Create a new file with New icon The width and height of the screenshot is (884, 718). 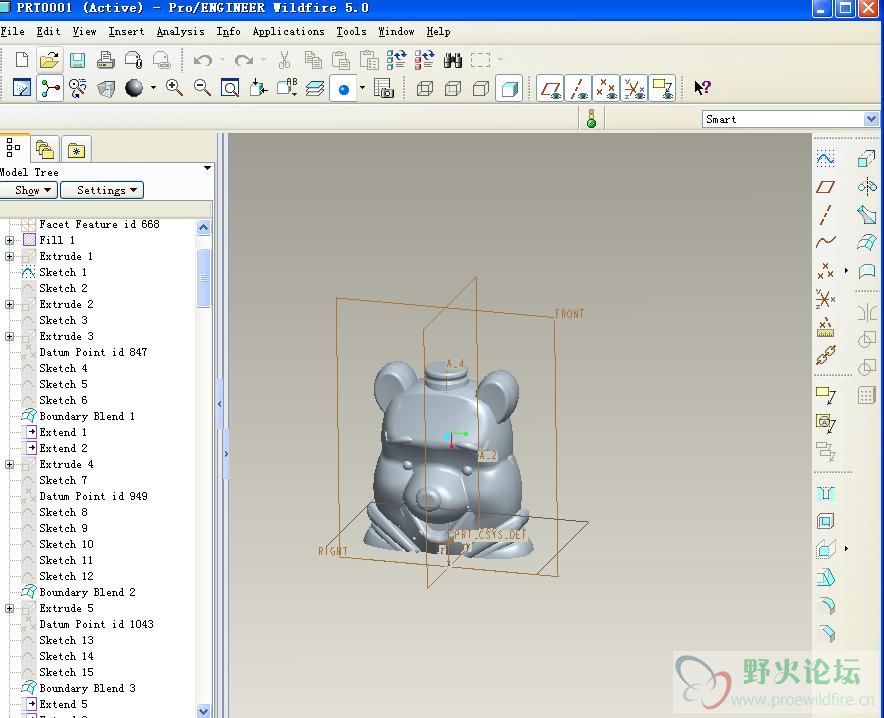click(22, 60)
